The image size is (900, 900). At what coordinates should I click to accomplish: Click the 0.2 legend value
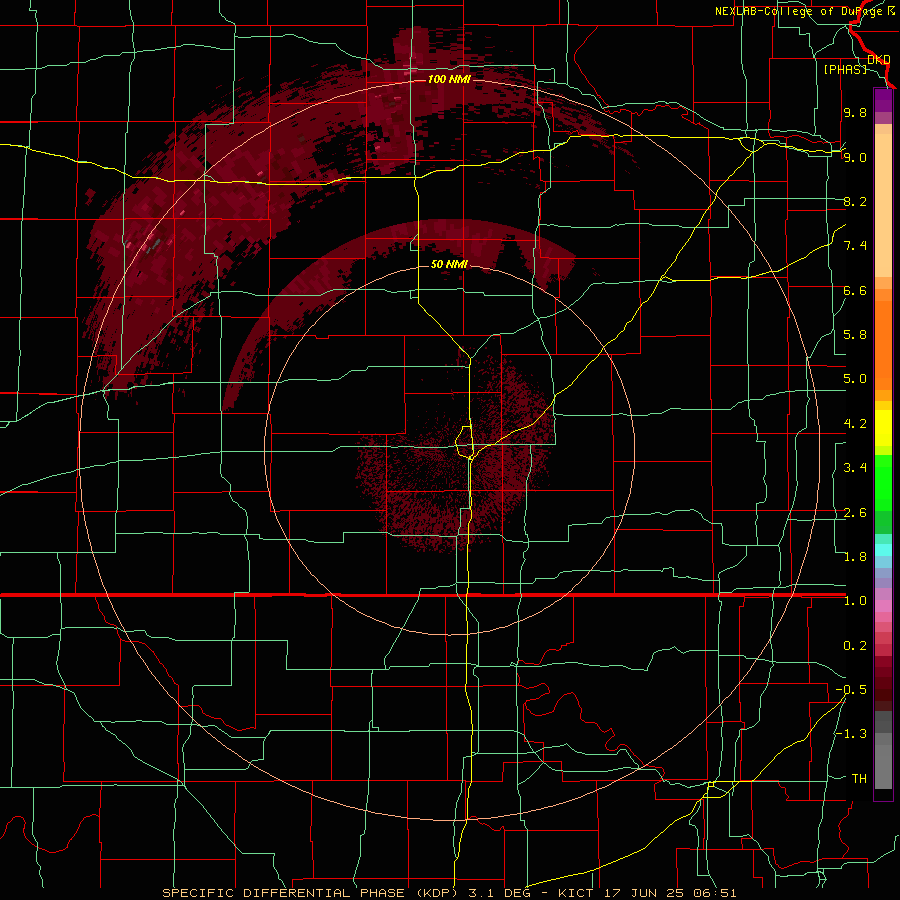point(855,646)
